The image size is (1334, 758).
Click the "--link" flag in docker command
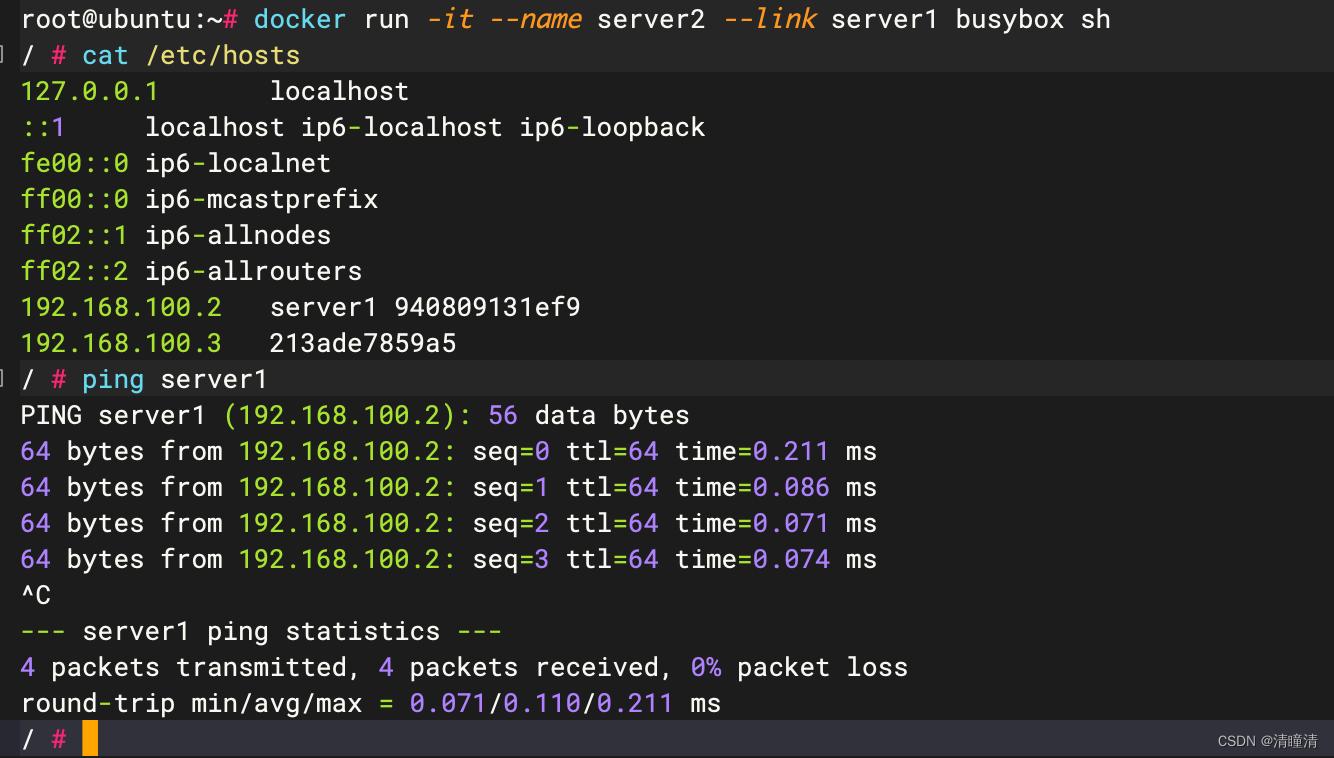coord(769,19)
